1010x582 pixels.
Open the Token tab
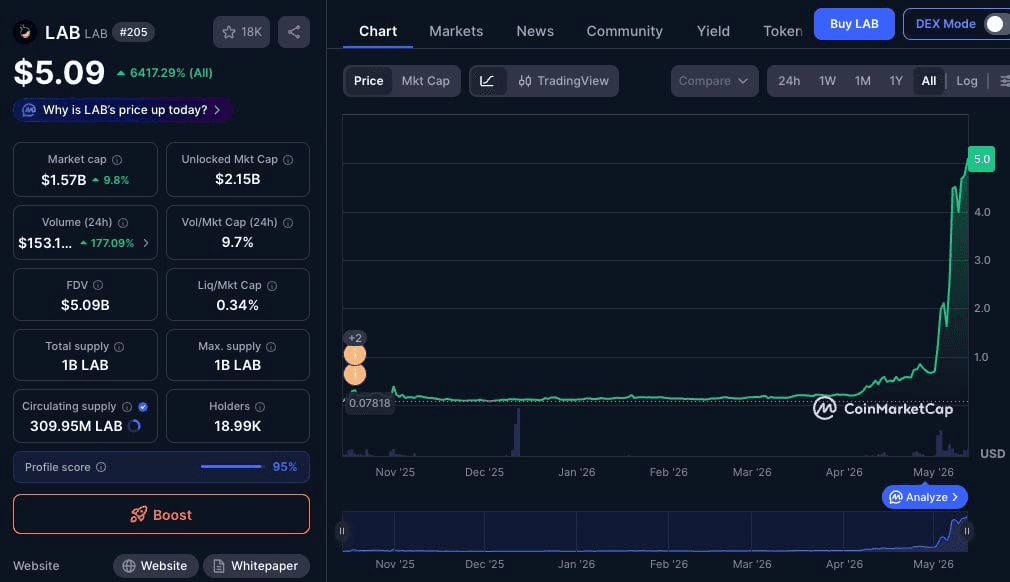click(x=783, y=31)
